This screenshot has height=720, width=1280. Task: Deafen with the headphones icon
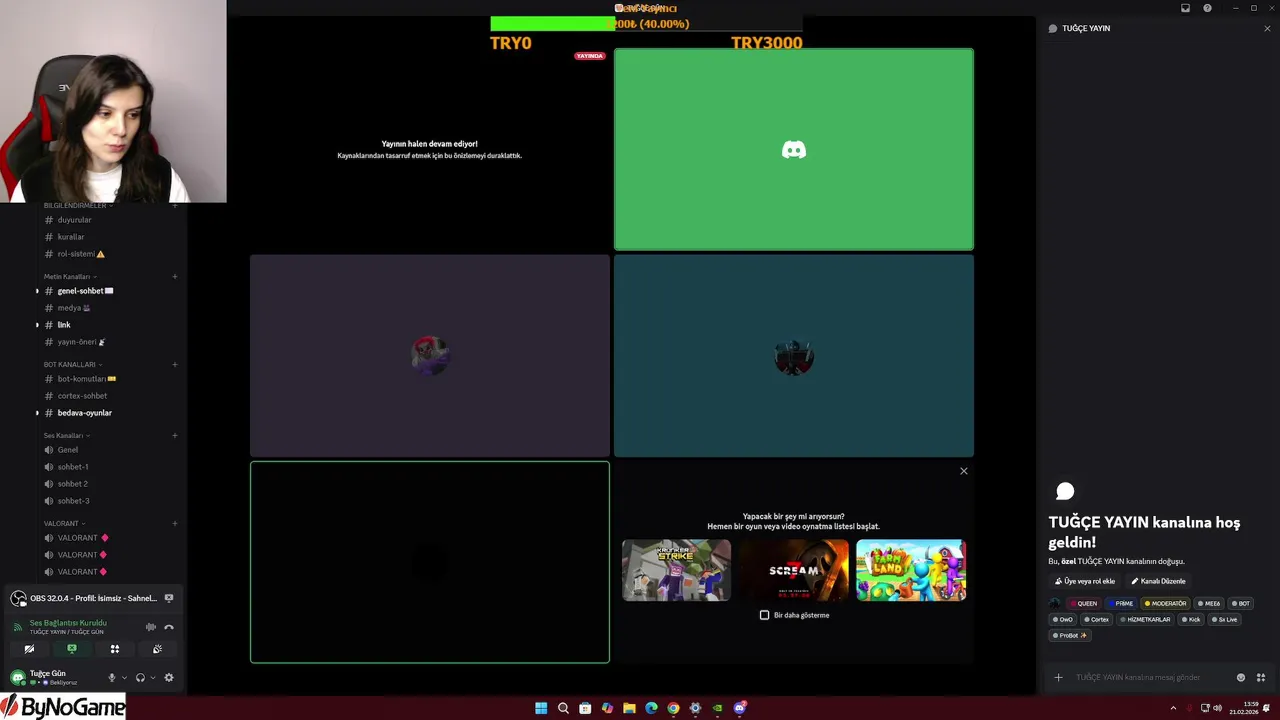point(140,677)
